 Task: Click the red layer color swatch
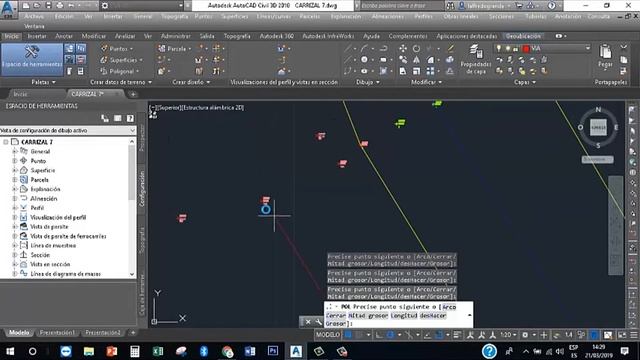(x=526, y=49)
